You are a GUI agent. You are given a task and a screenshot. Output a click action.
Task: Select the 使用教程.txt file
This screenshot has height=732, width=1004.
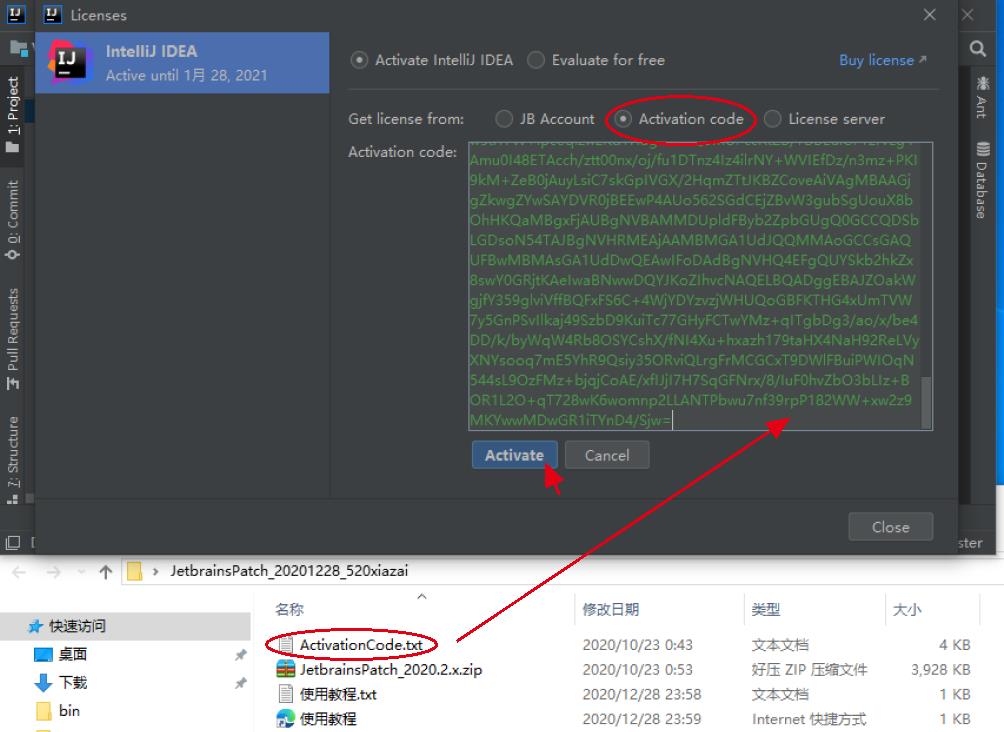tap(338, 694)
